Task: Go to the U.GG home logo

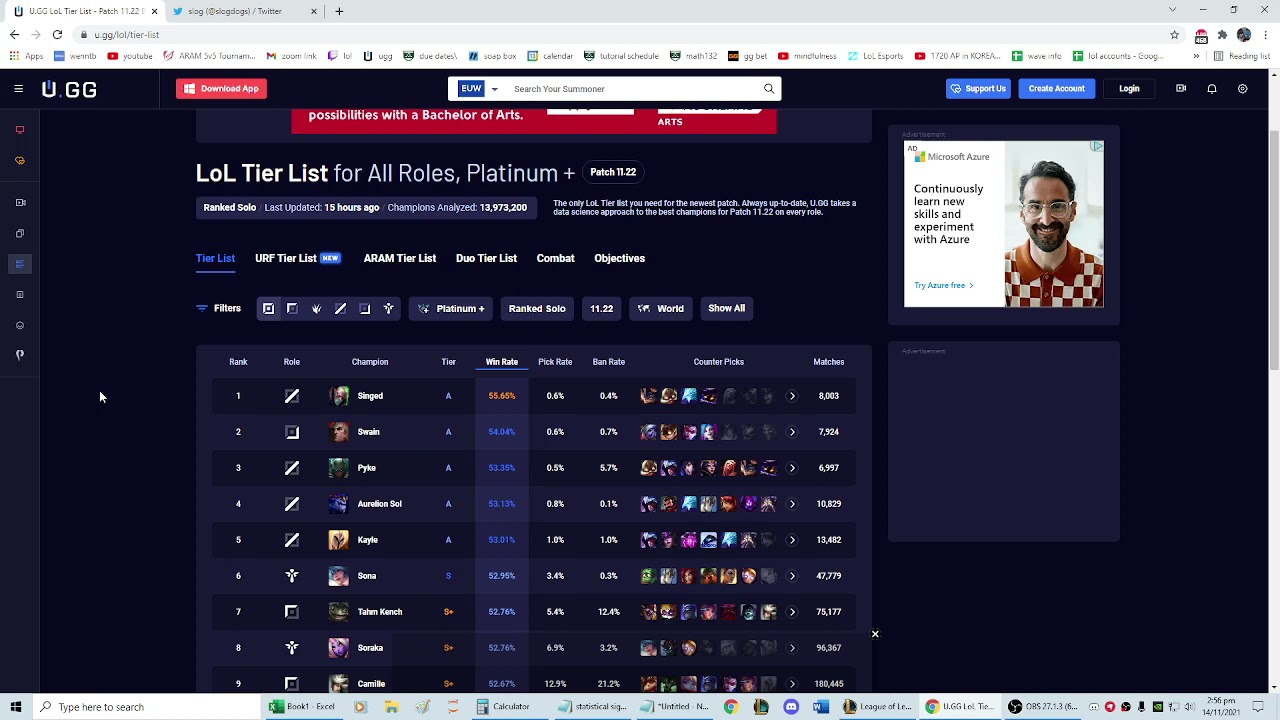Action: 69,89
